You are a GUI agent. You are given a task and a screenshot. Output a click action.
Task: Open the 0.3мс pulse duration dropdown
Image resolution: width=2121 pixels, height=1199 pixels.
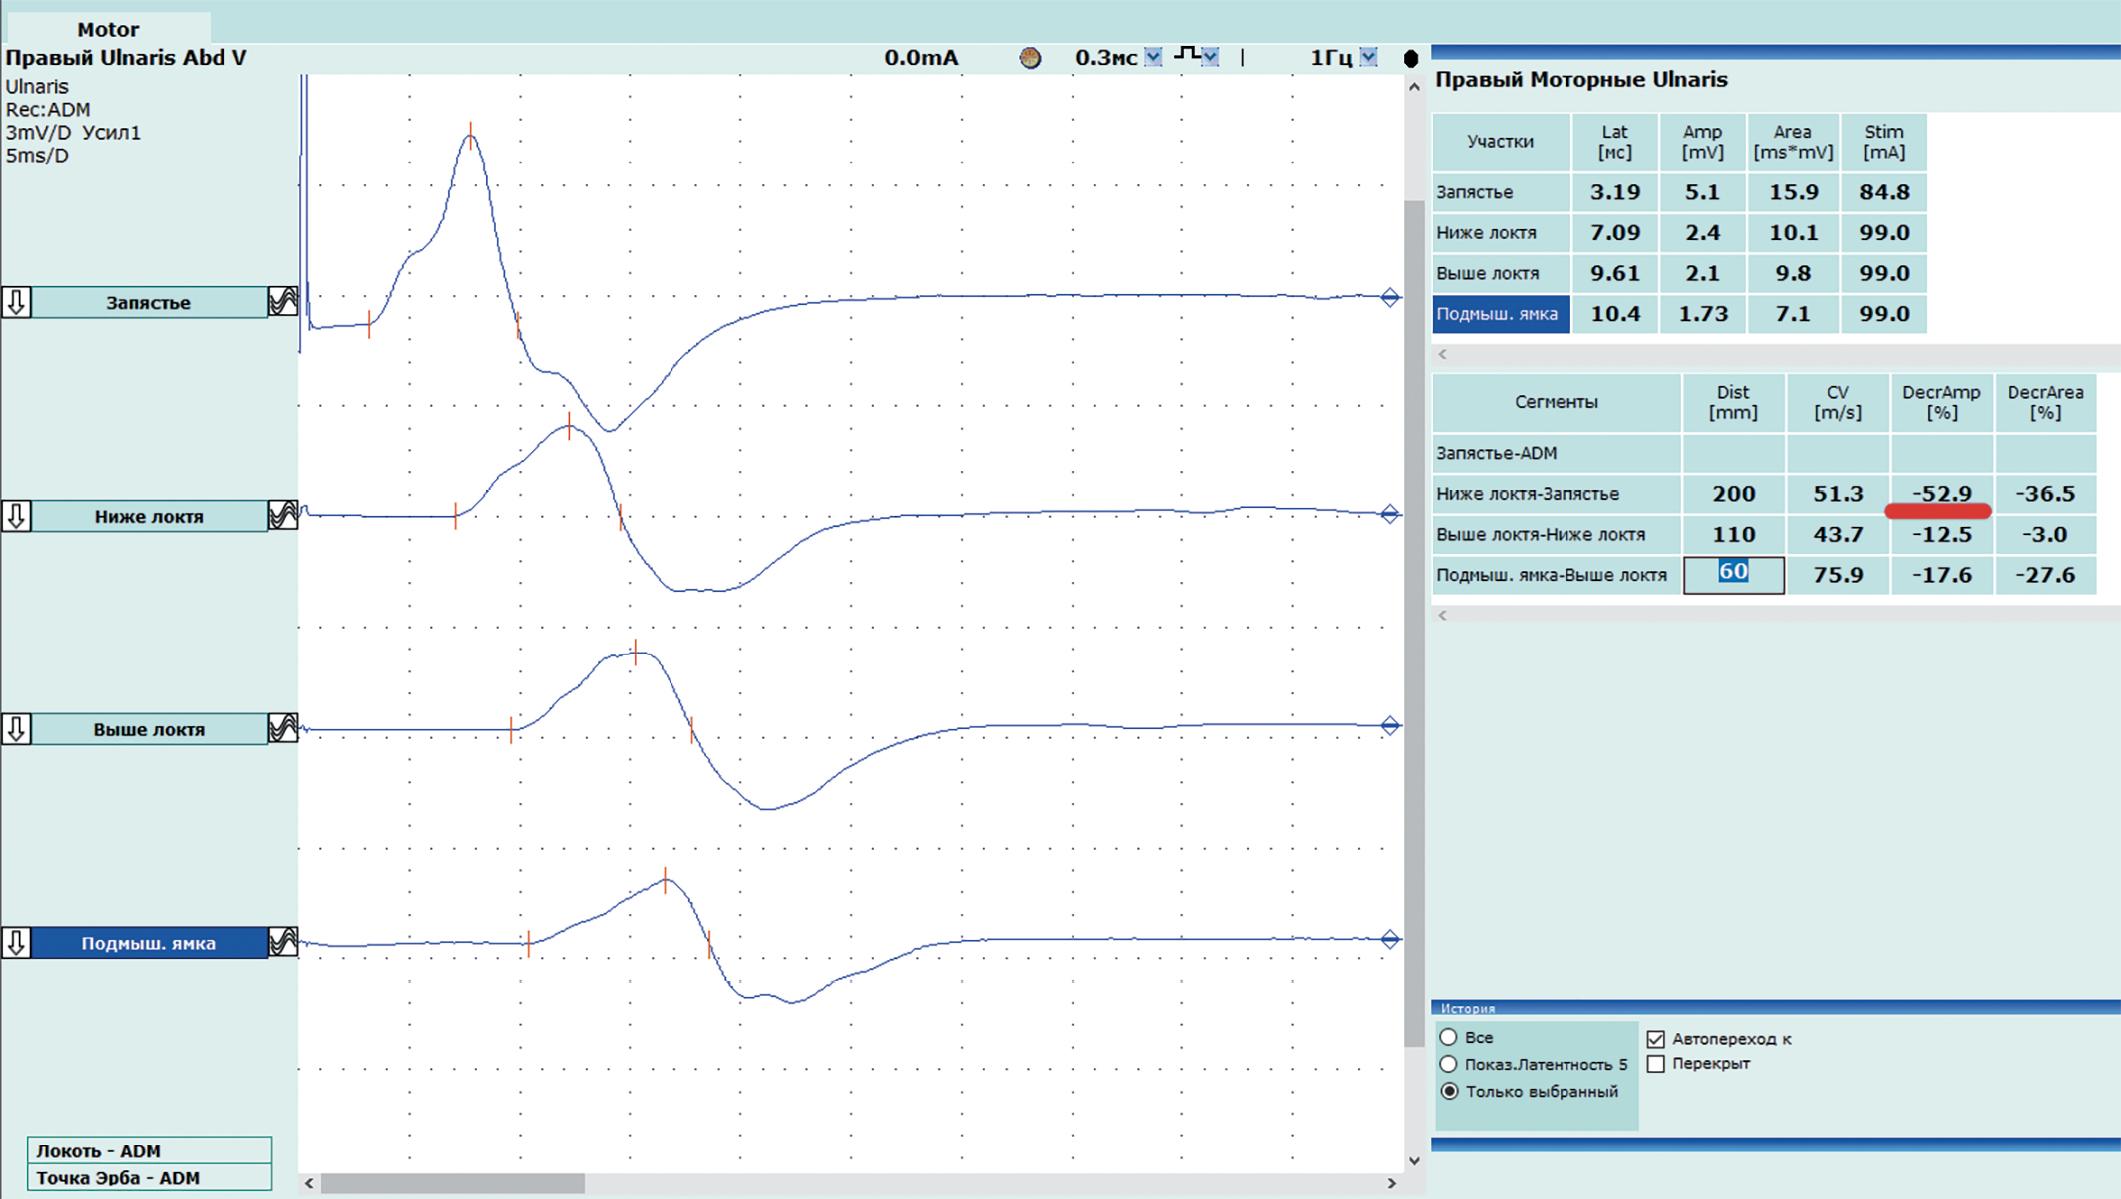point(1153,57)
